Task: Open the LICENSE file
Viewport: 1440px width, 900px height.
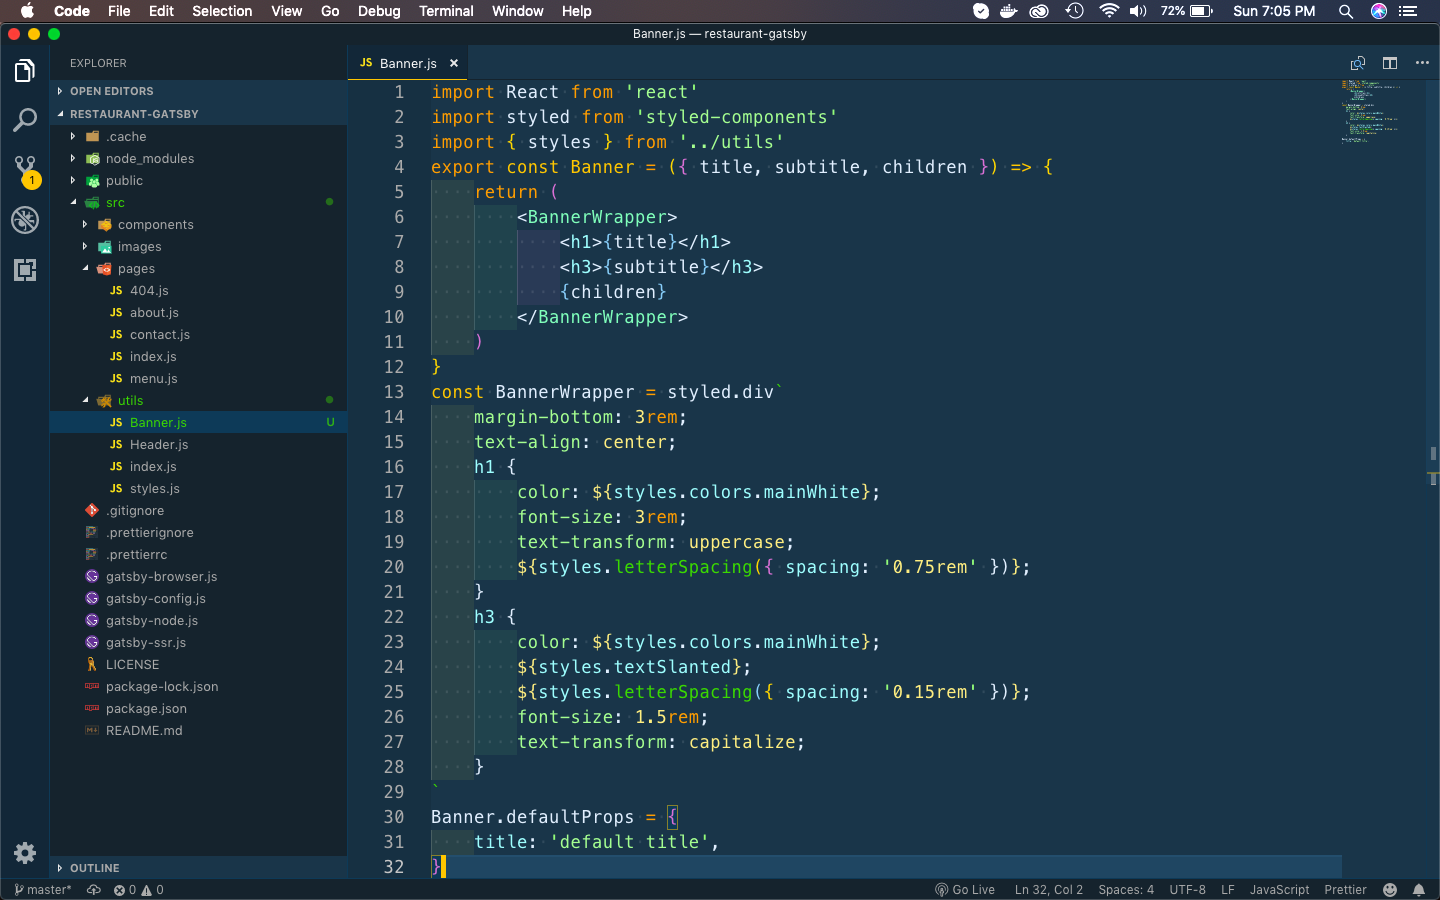Action: tap(198, 665)
